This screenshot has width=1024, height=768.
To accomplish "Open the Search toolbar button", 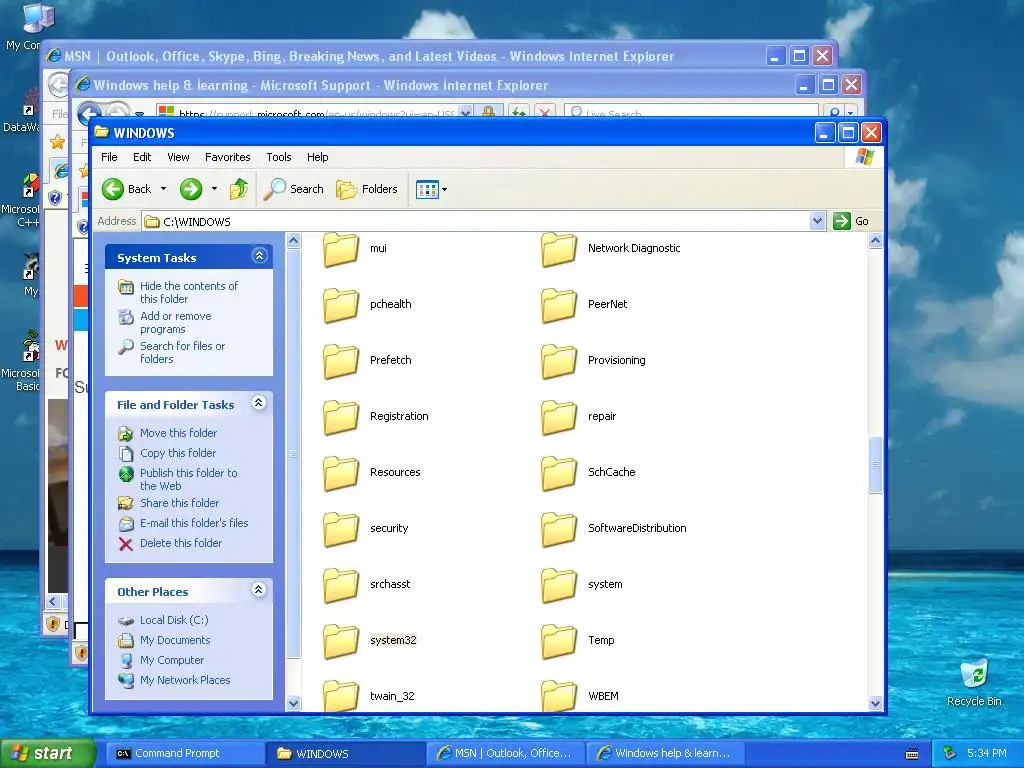I will click(x=293, y=189).
